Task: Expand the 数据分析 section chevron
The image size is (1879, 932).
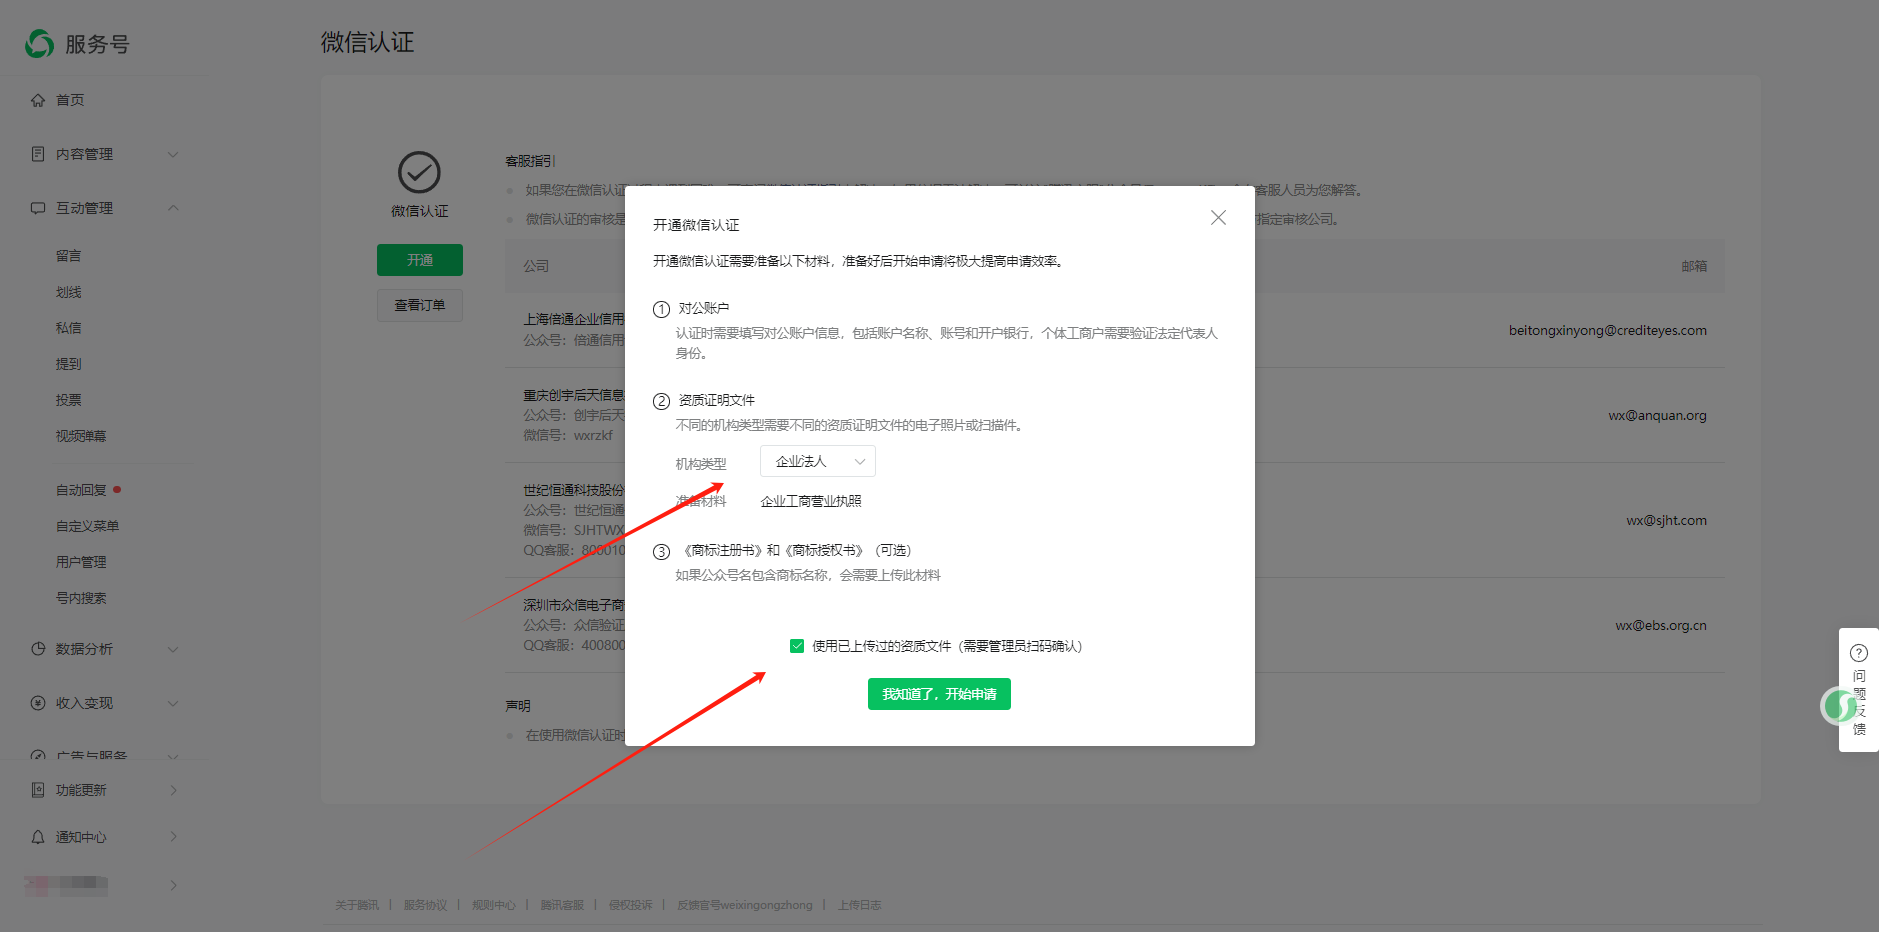Action: [173, 649]
